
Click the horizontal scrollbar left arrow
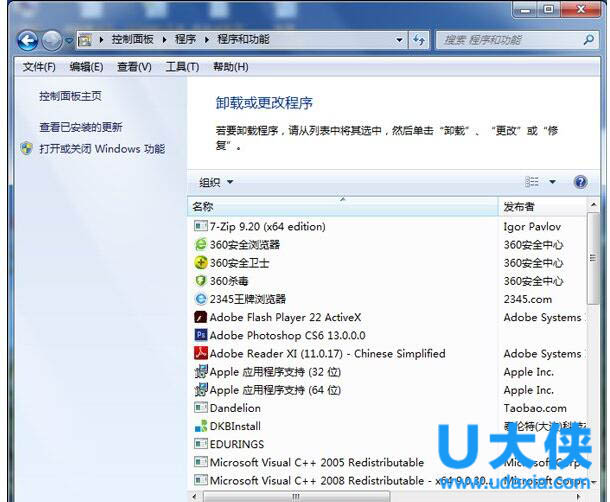tap(195, 496)
